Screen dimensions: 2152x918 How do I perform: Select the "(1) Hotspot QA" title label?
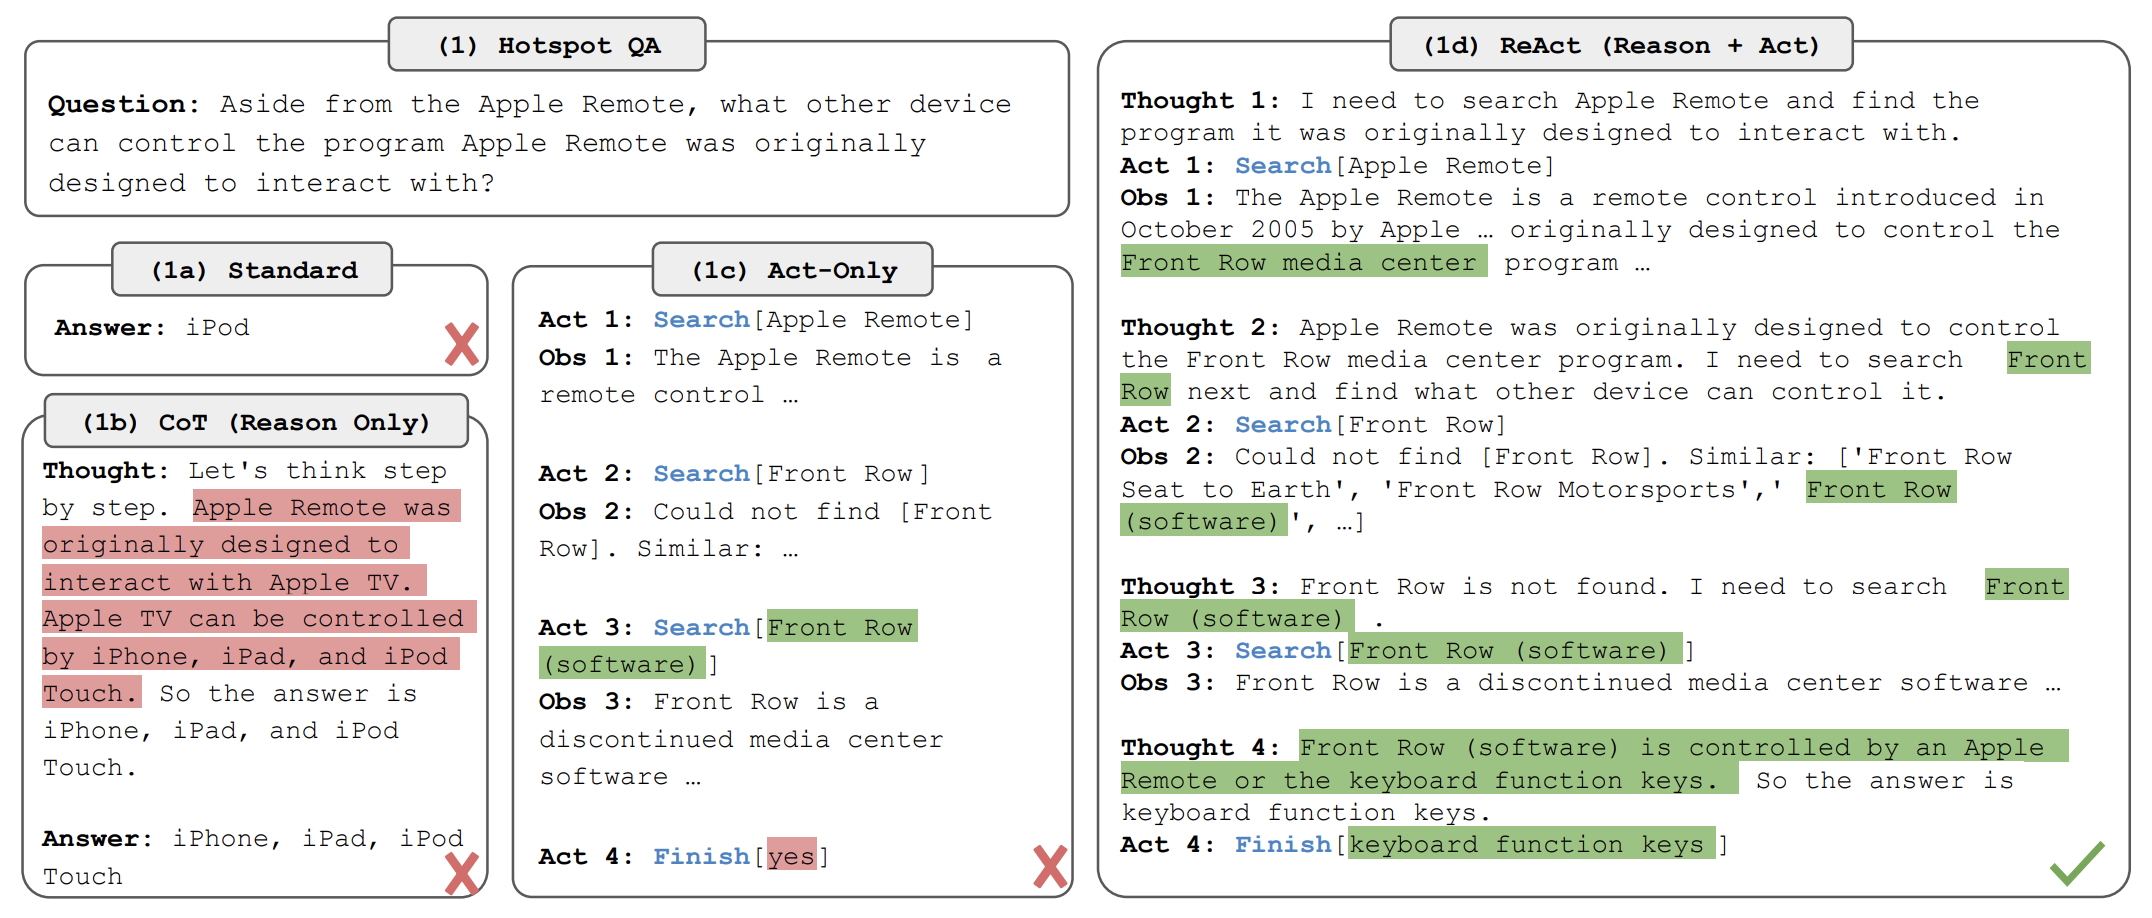[x=547, y=46]
